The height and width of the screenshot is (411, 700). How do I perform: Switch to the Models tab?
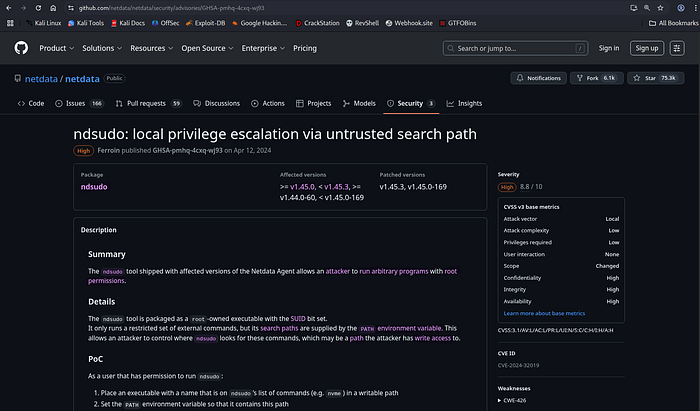[359, 104]
